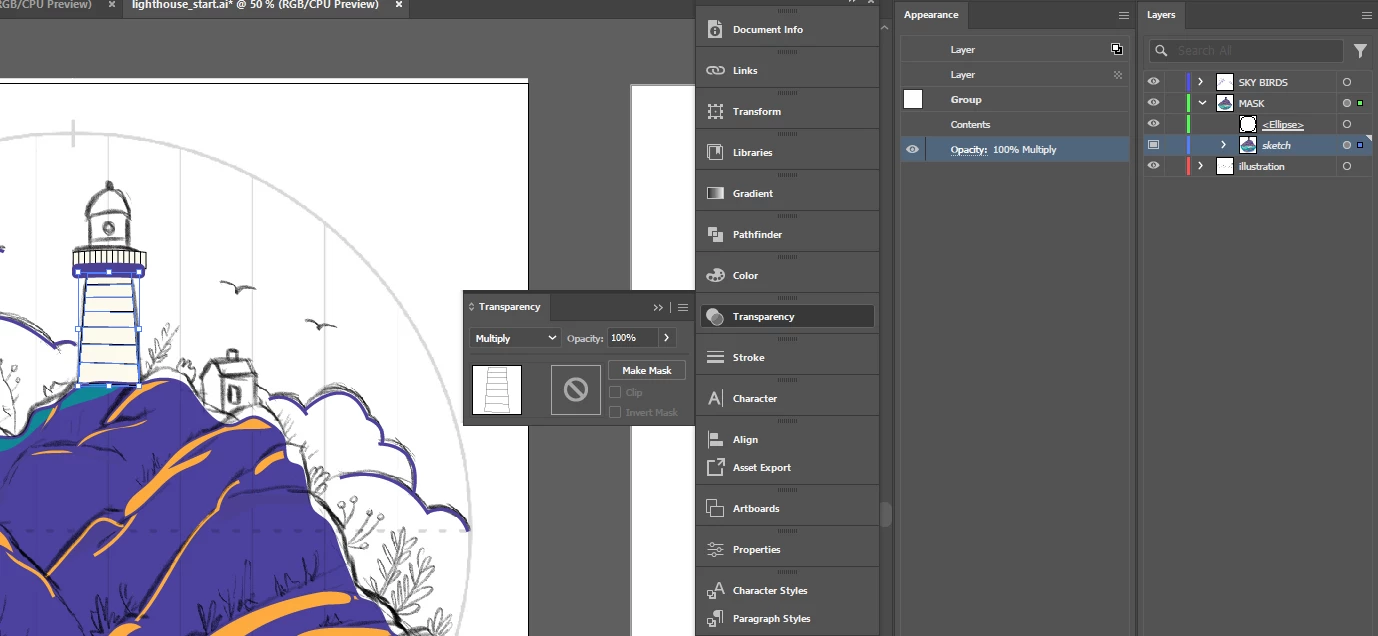Click the Search All layers field
The image size is (1378, 636).
(1246, 51)
